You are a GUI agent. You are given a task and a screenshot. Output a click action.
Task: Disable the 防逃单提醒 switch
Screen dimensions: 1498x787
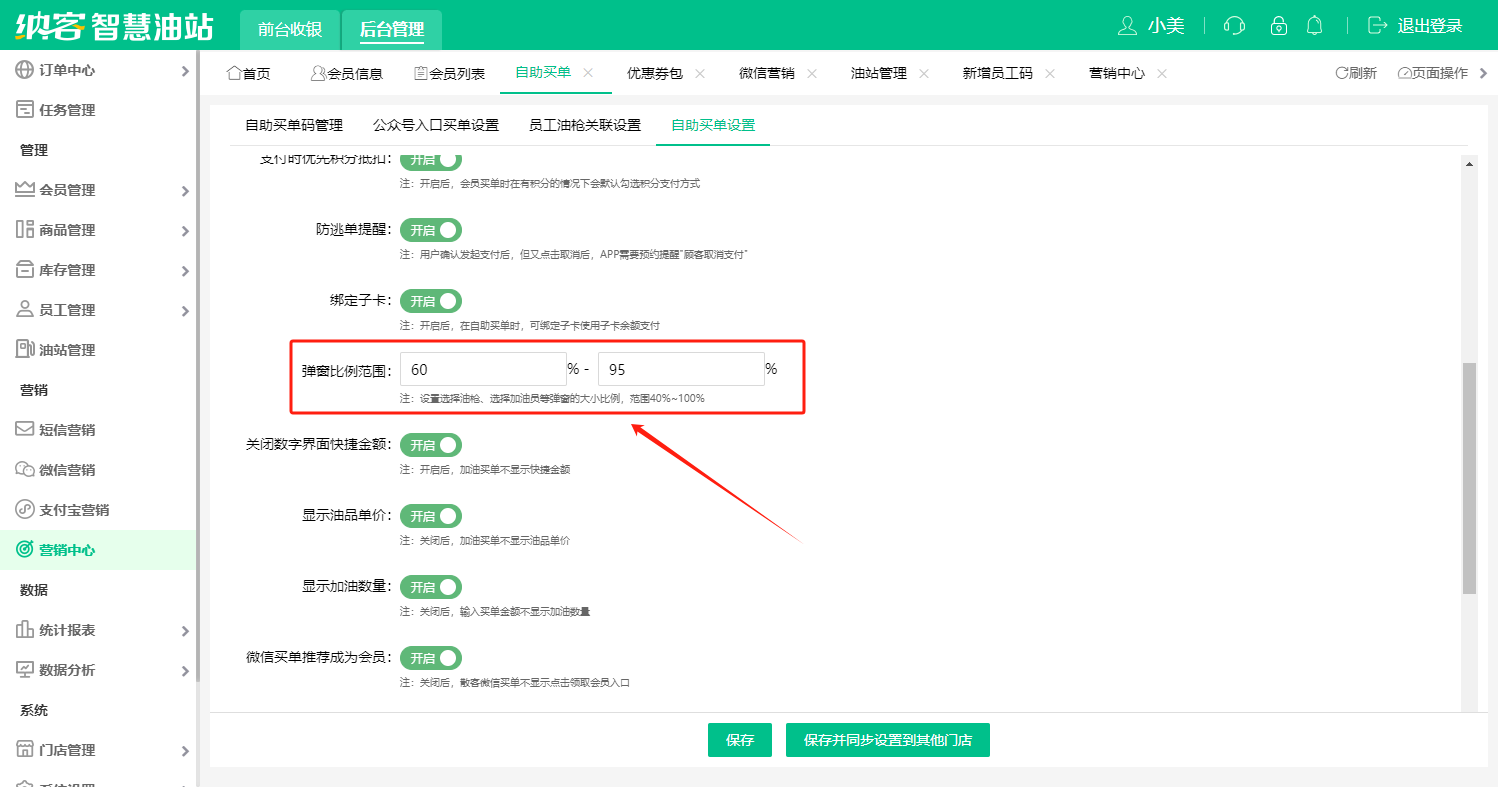point(431,230)
